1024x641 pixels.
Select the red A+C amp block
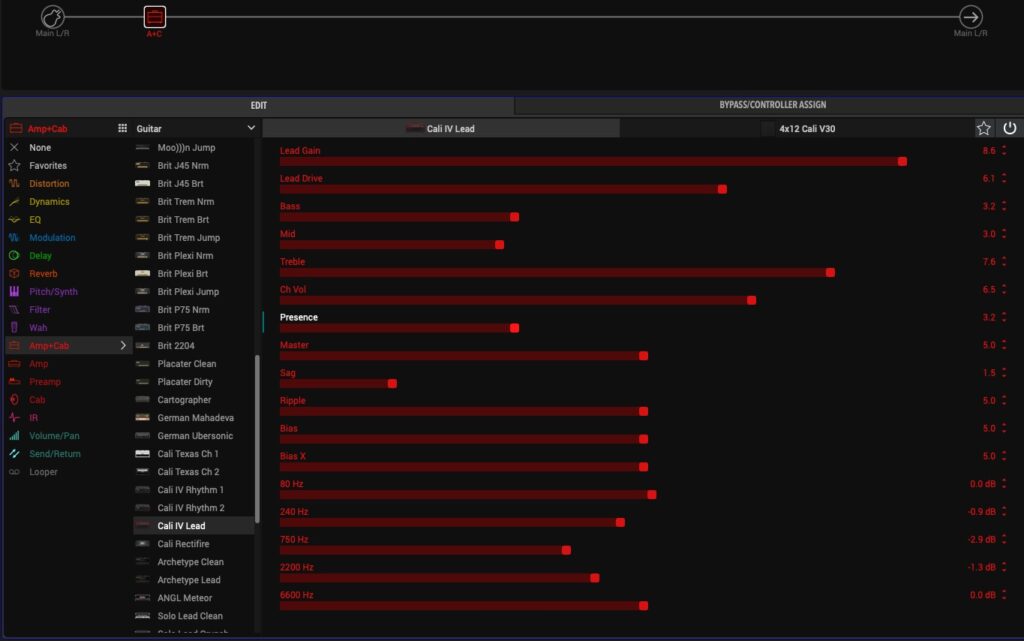pyautogui.click(x=154, y=17)
